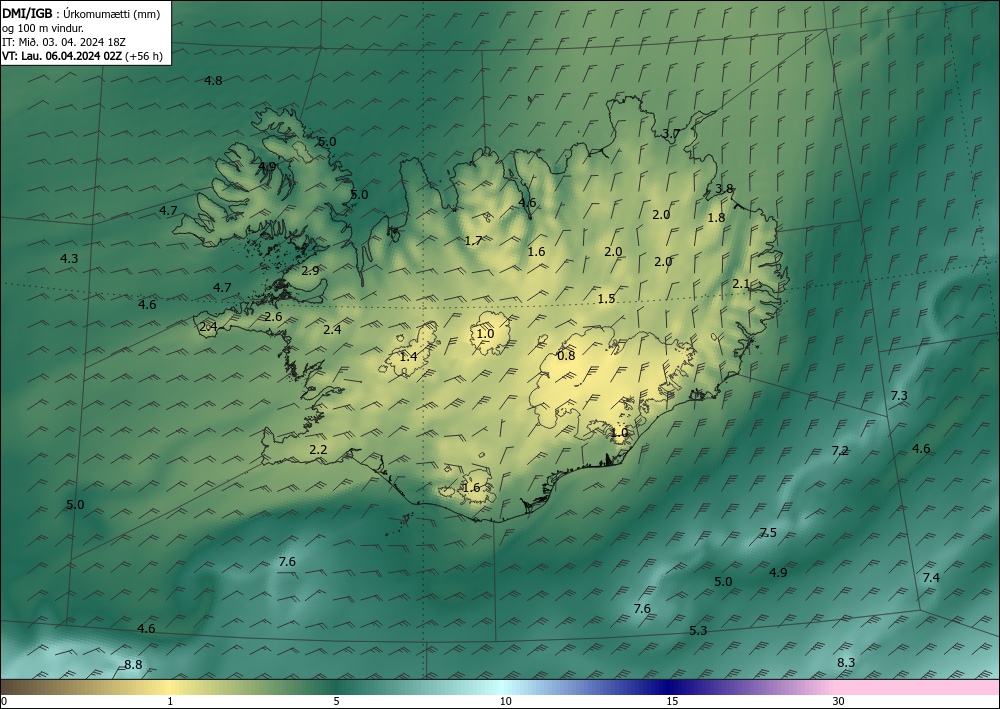Select the legend line 'og 100 m vindur.'

coord(43,27)
